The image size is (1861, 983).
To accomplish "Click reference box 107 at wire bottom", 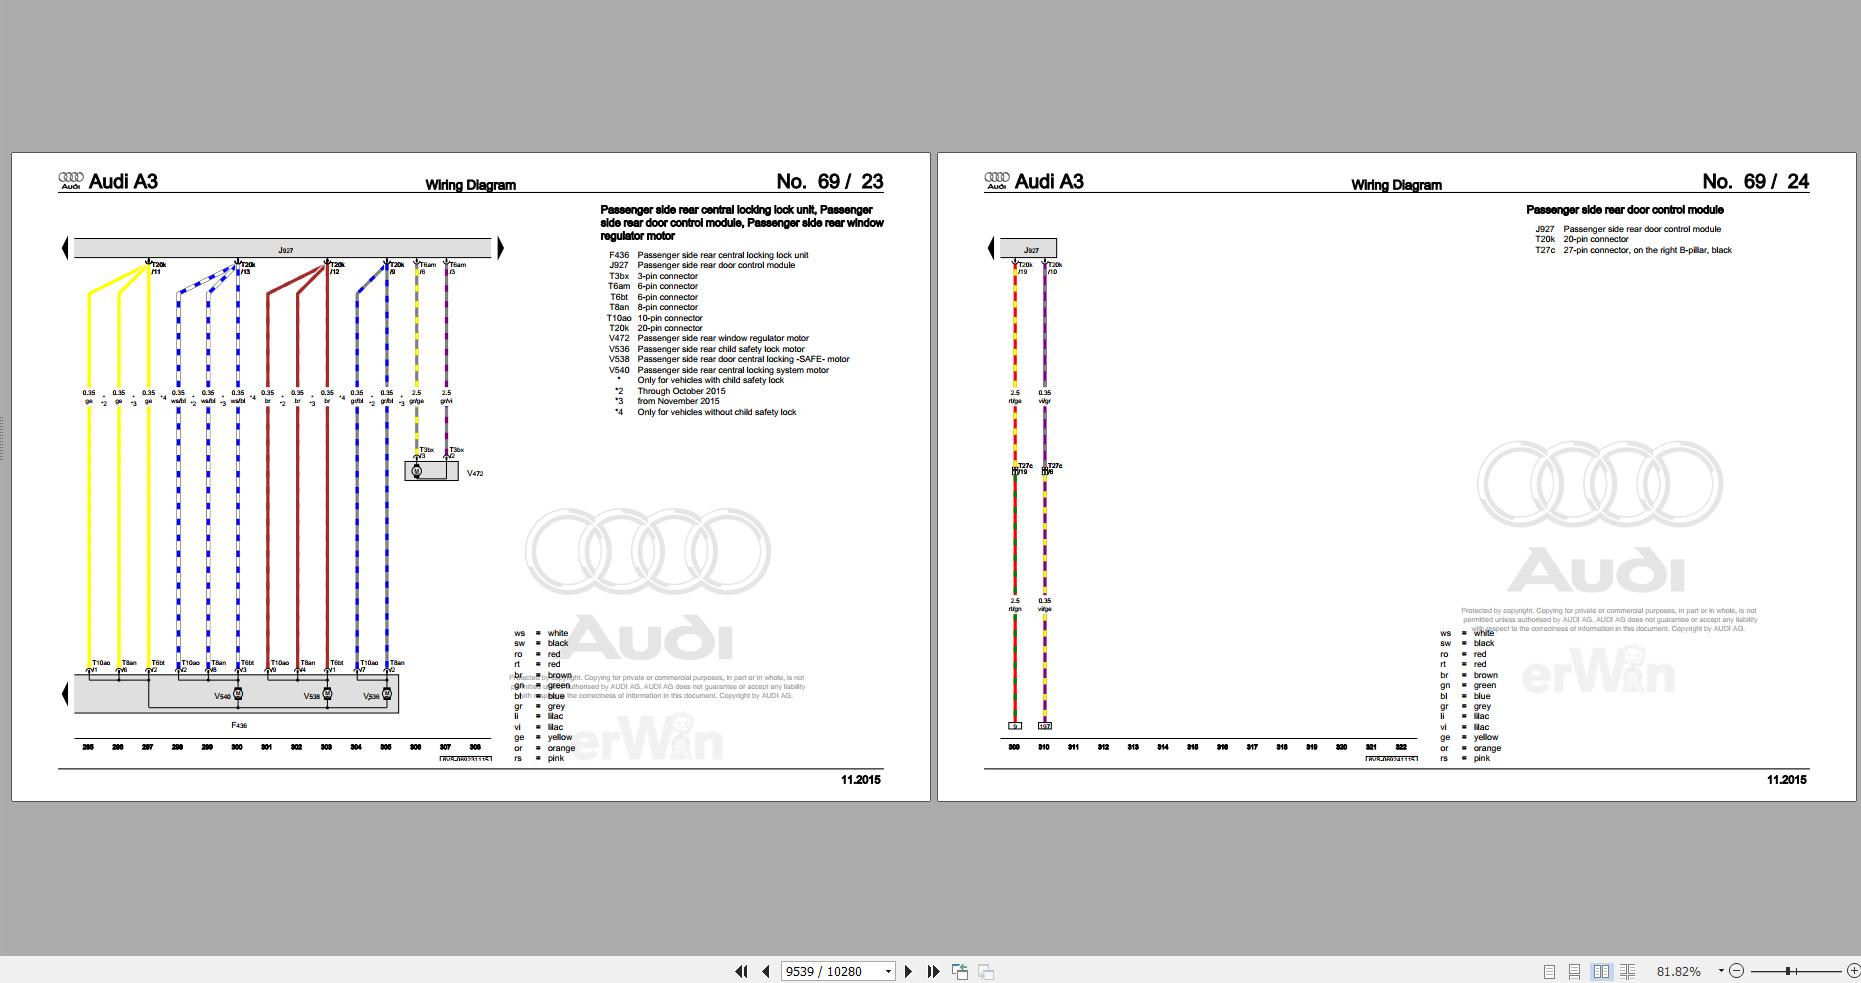I will tap(1045, 726).
